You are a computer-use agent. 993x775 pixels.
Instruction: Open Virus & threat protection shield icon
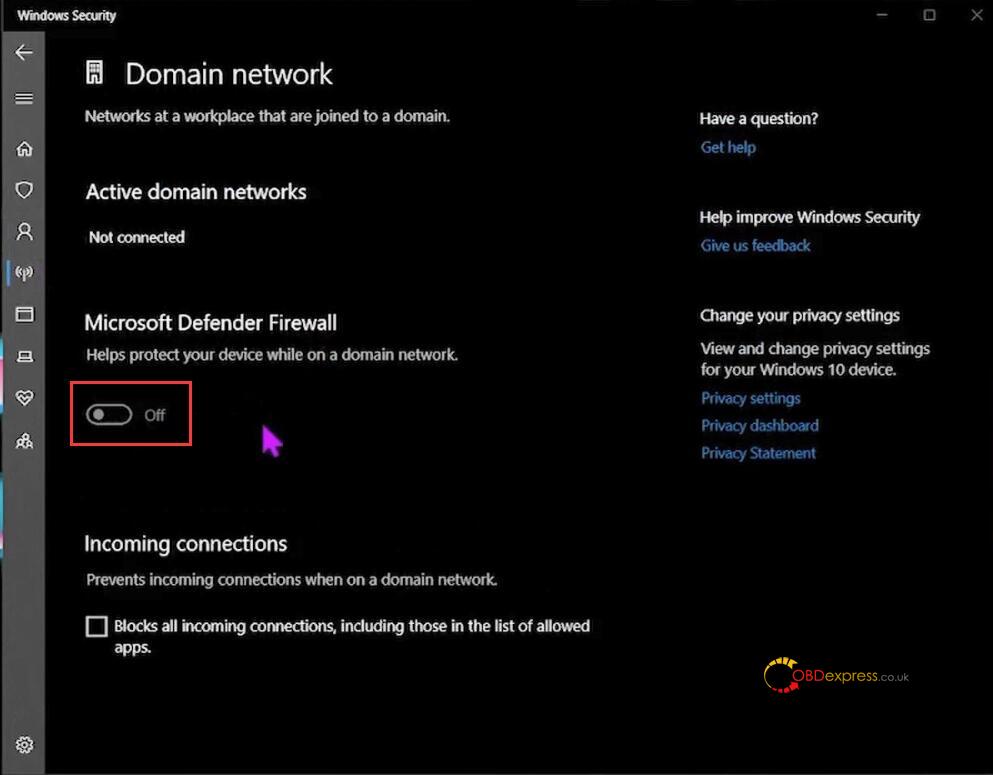click(x=24, y=190)
